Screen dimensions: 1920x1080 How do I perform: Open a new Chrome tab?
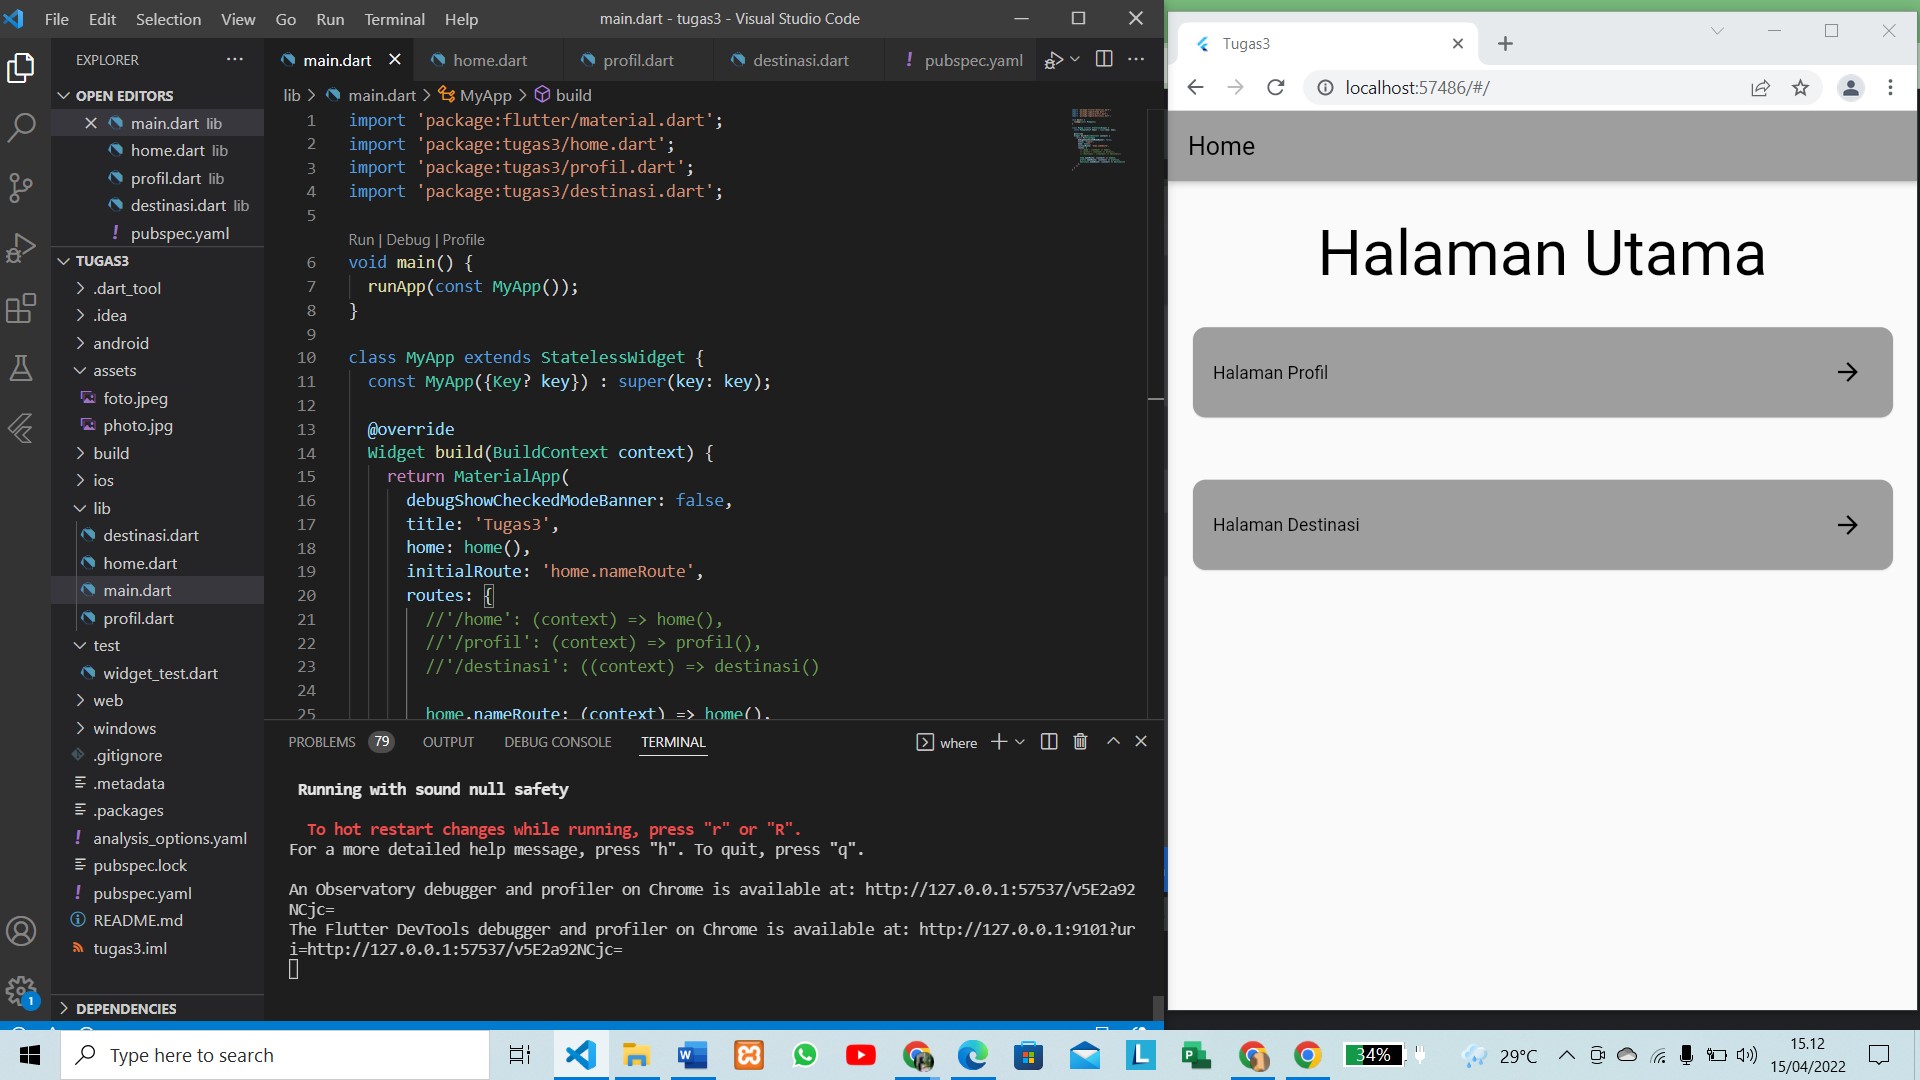[1505, 43]
